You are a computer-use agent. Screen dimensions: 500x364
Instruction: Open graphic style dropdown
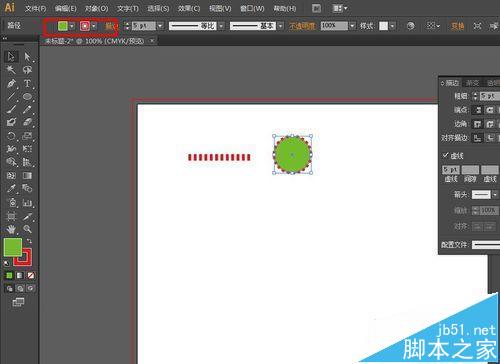tap(392, 26)
